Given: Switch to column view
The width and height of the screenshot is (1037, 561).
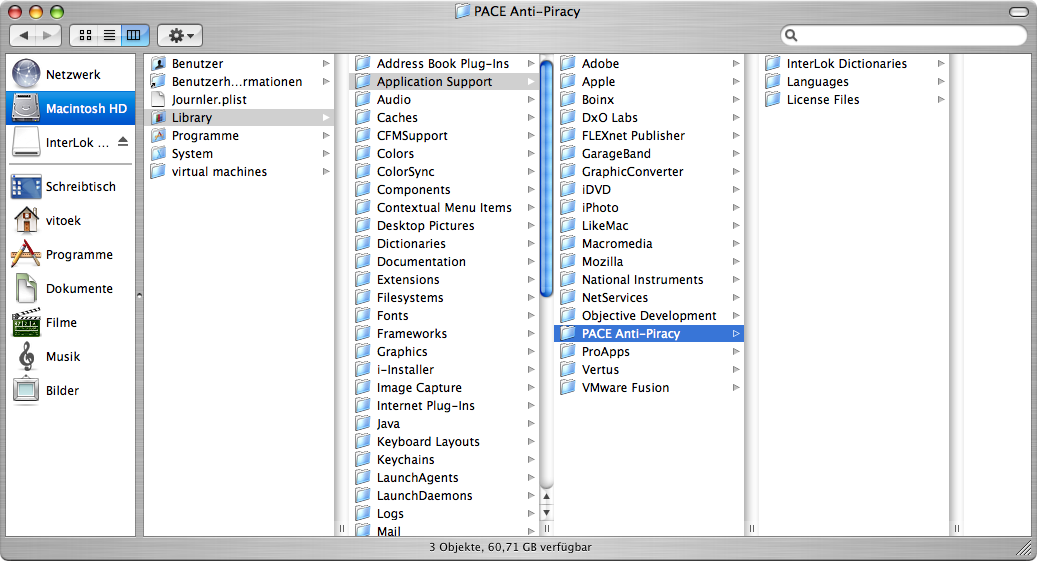Looking at the screenshot, I should [x=134, y=35].
